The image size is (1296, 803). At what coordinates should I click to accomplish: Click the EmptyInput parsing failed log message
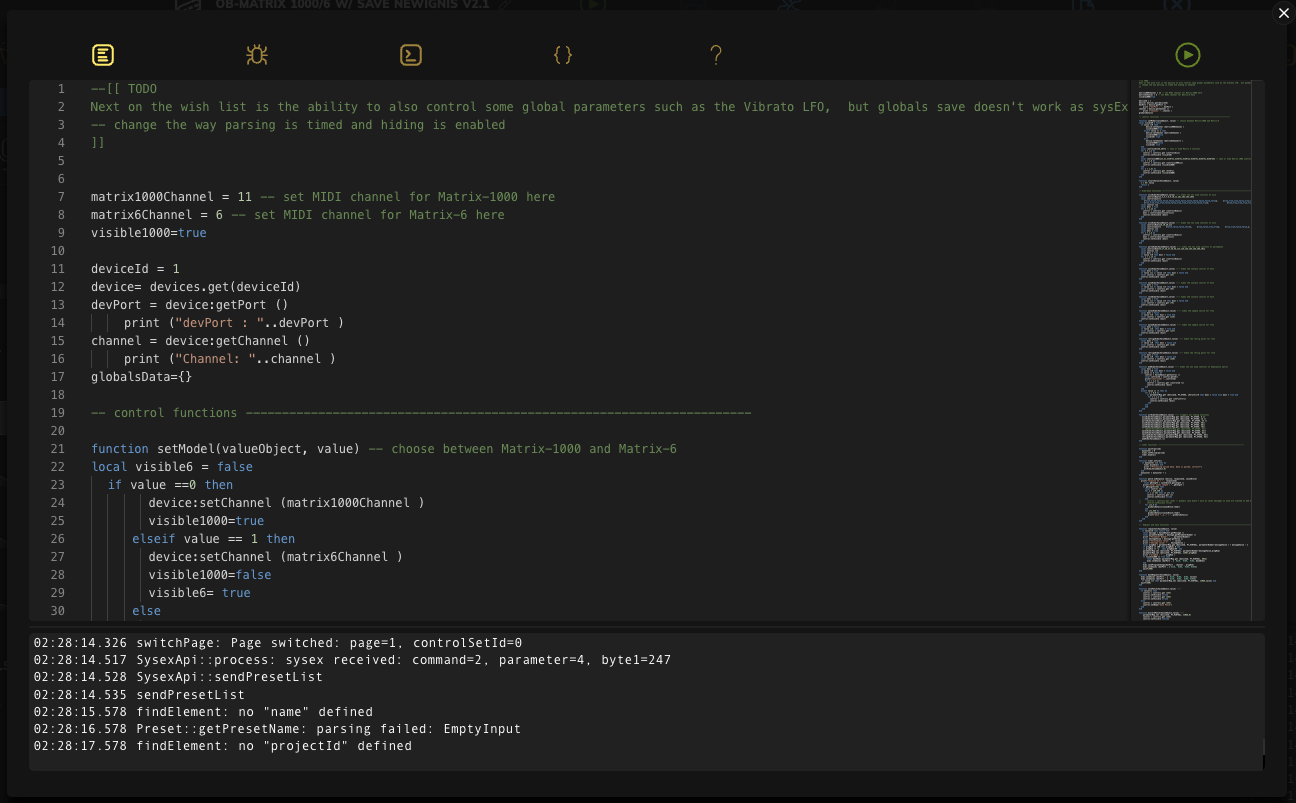[277, 729]
